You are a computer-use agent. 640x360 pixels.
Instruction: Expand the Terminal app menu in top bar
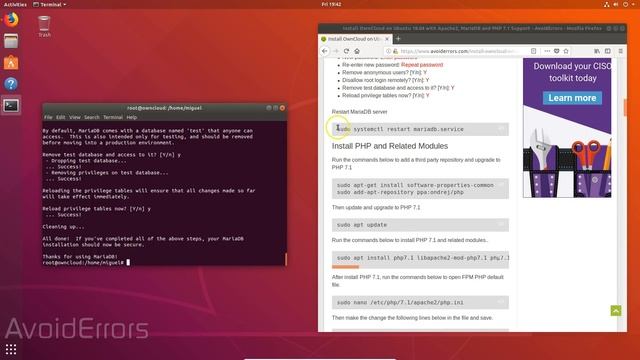50,4
